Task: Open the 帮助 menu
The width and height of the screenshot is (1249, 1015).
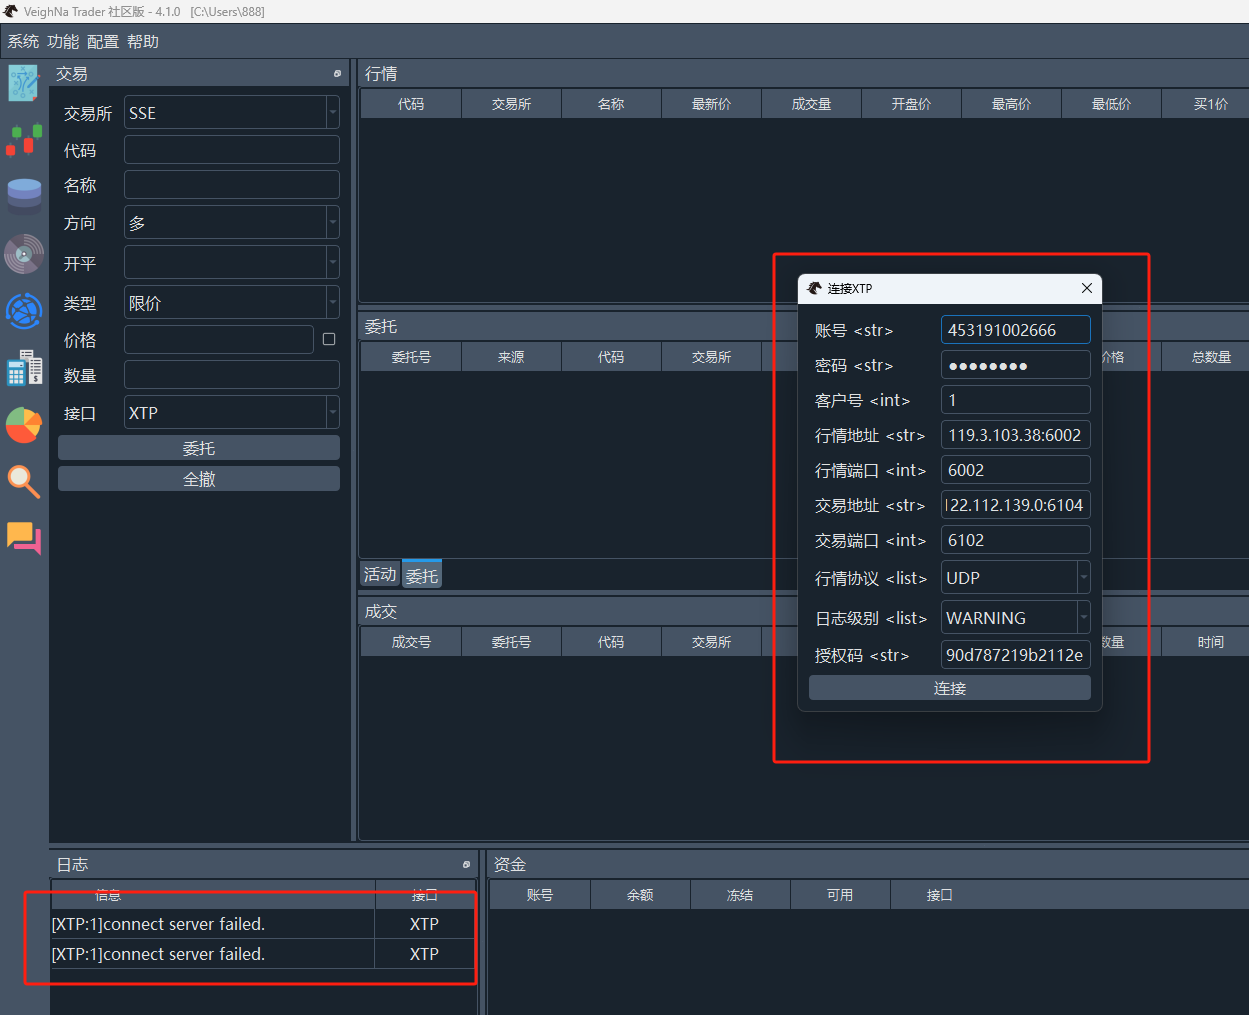Action: point(143,42)
